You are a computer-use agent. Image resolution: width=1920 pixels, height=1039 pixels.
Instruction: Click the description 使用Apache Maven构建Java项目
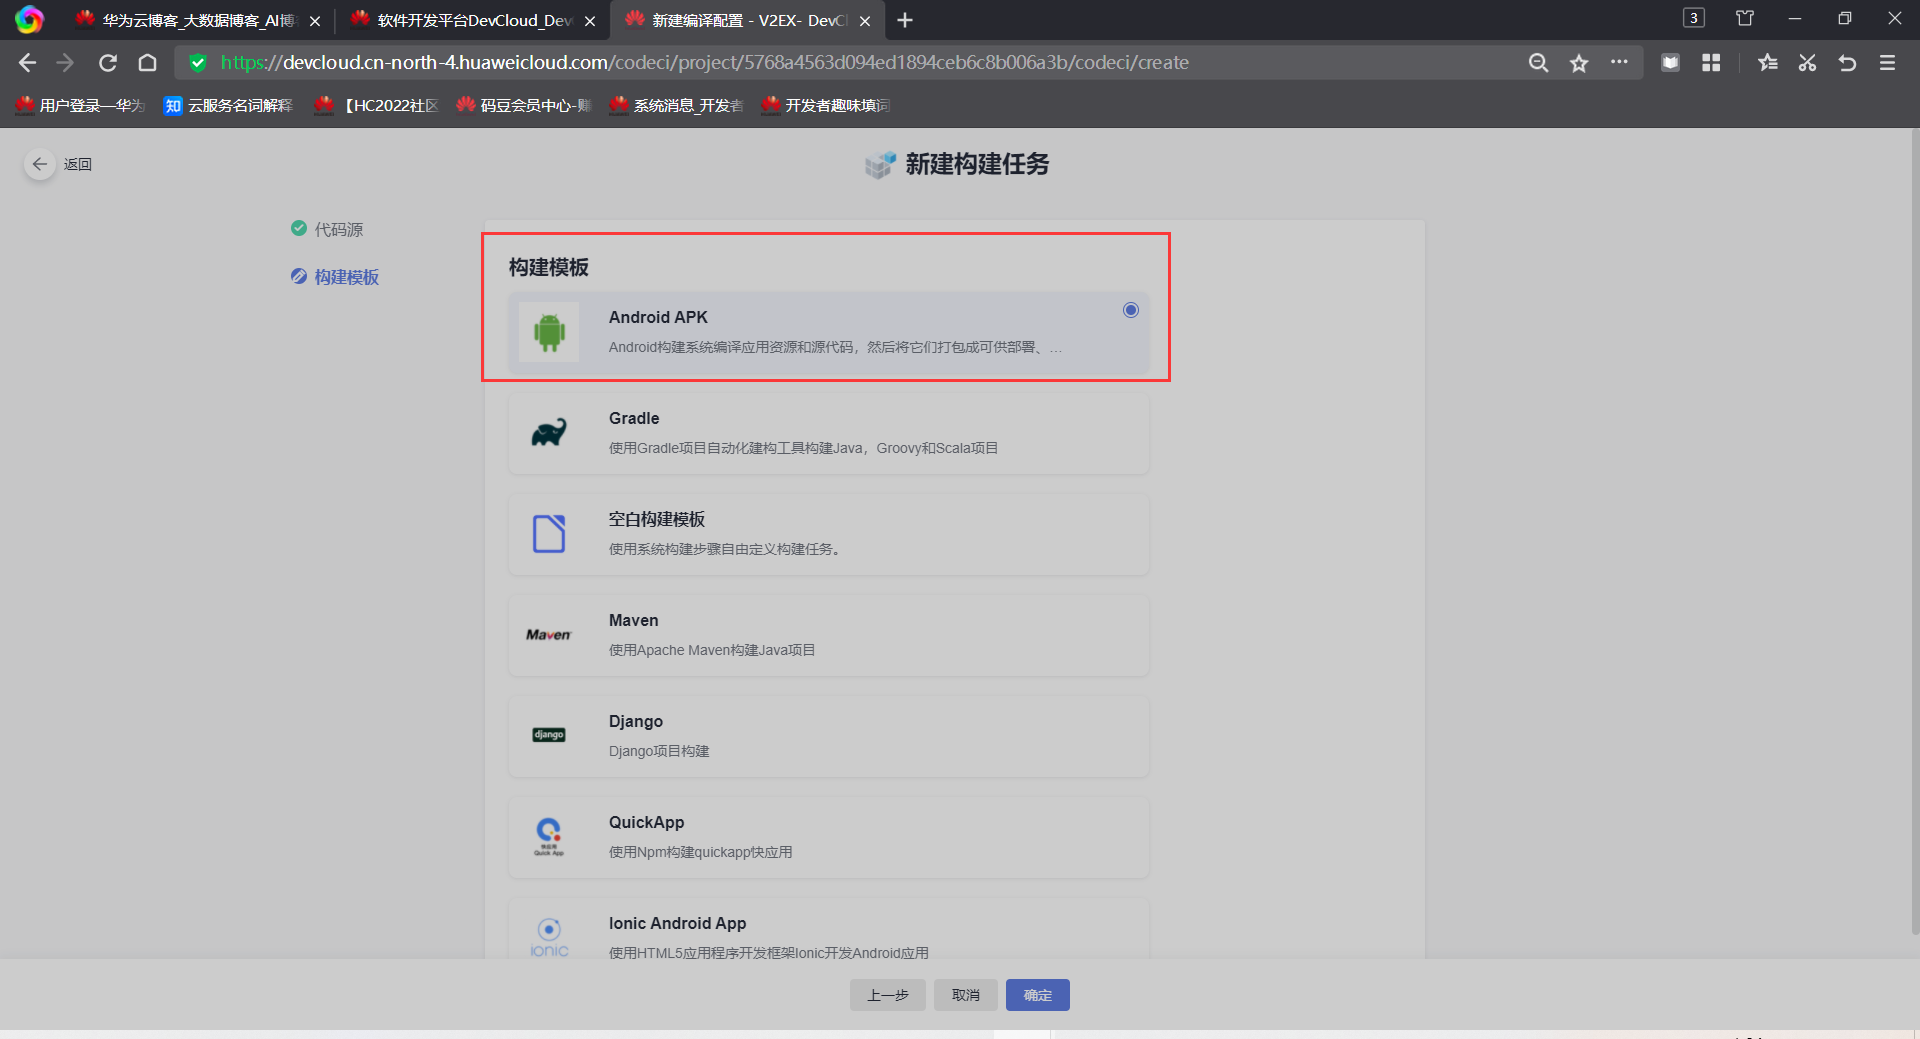tap(712, 650)
